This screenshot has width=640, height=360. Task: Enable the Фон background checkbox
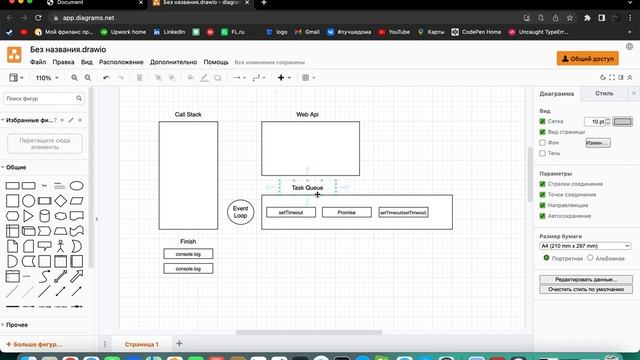542,142
